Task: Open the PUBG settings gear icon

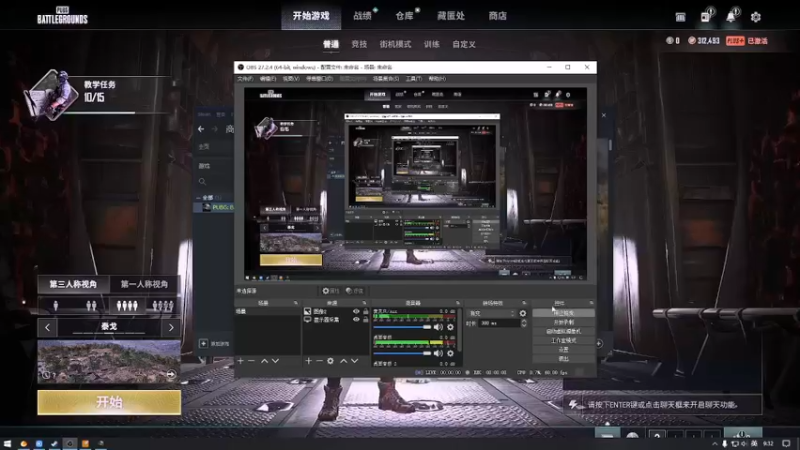Action: 756,17
